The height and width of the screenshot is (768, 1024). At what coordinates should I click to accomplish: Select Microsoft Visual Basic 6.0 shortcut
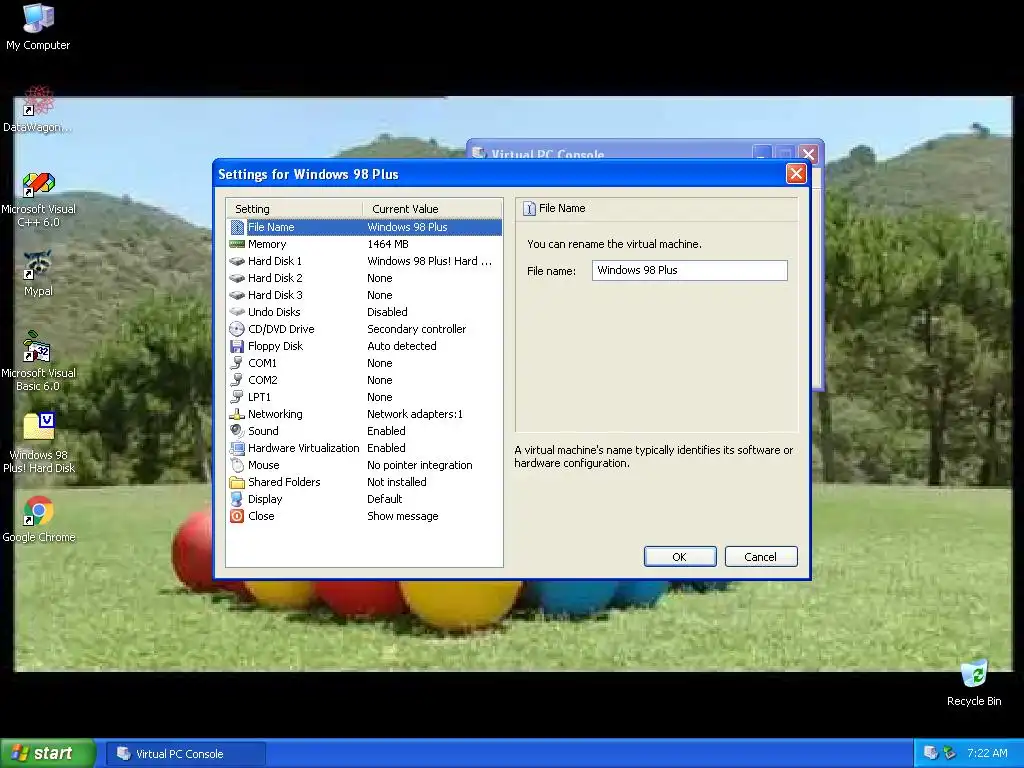[x=38, y=362]
